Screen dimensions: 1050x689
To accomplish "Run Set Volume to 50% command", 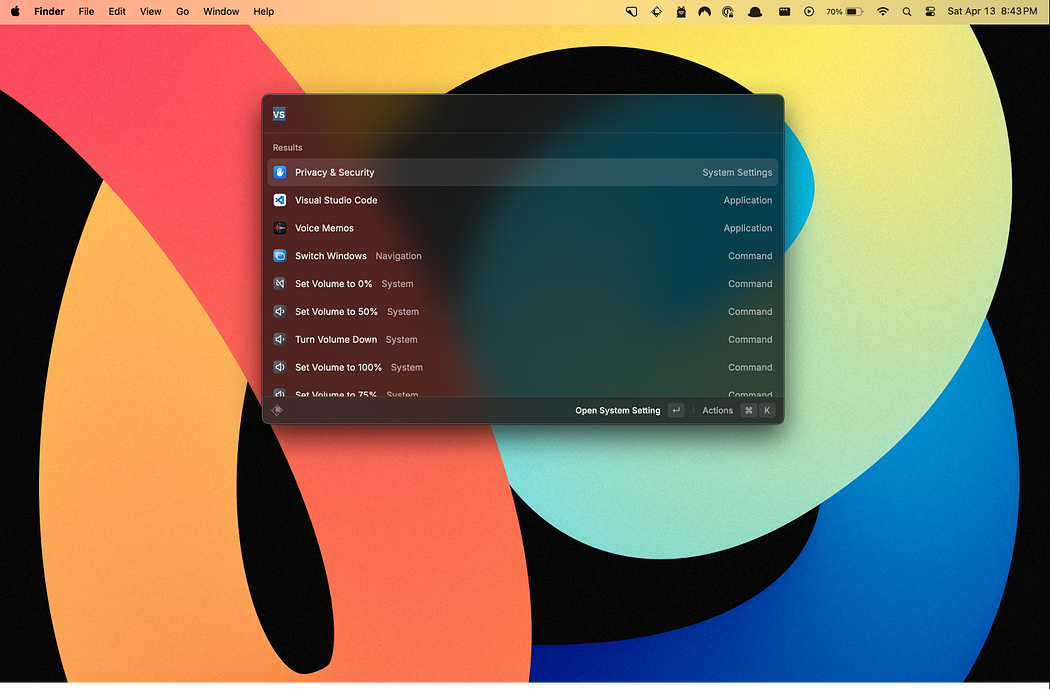I will click(522, 312).
